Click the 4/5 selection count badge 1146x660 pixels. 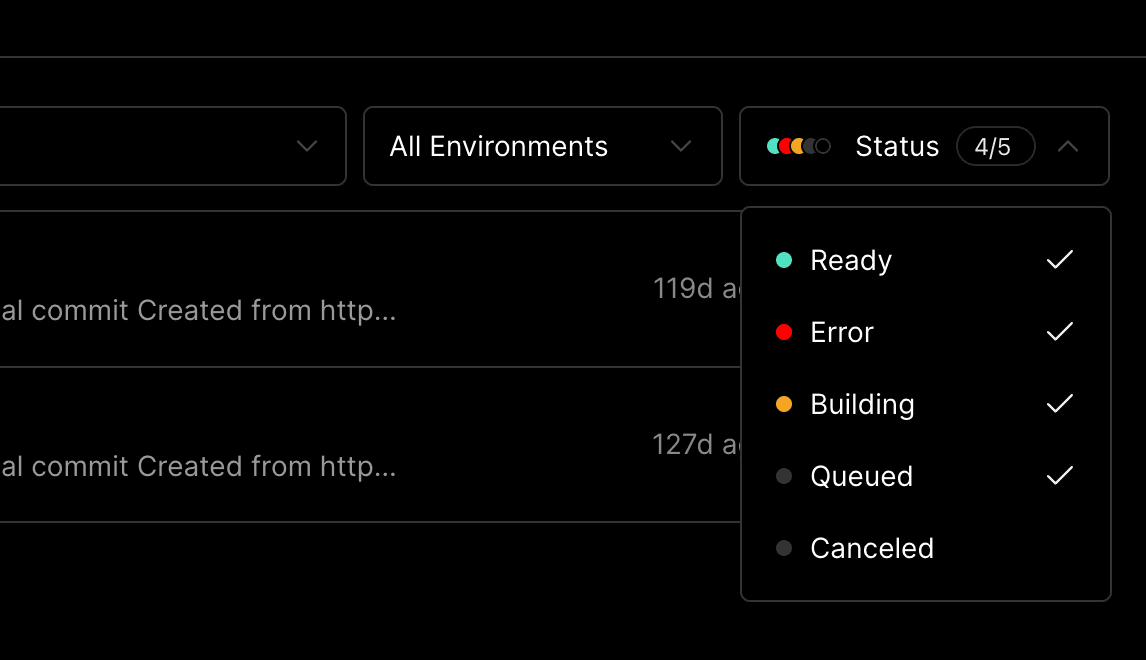point(996,146)
